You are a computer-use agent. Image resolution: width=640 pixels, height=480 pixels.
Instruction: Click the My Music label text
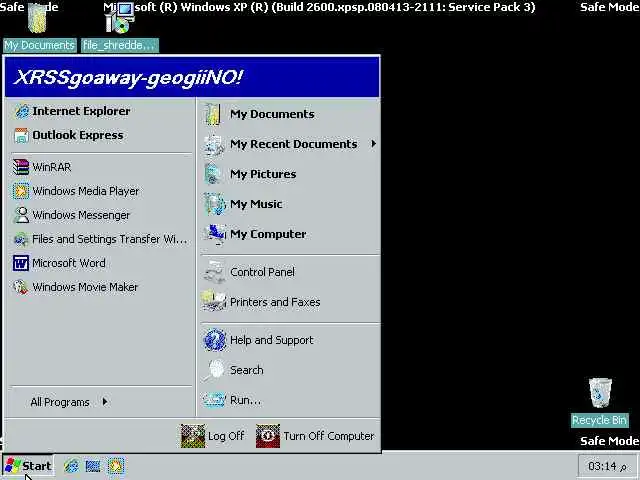point(256,204)
